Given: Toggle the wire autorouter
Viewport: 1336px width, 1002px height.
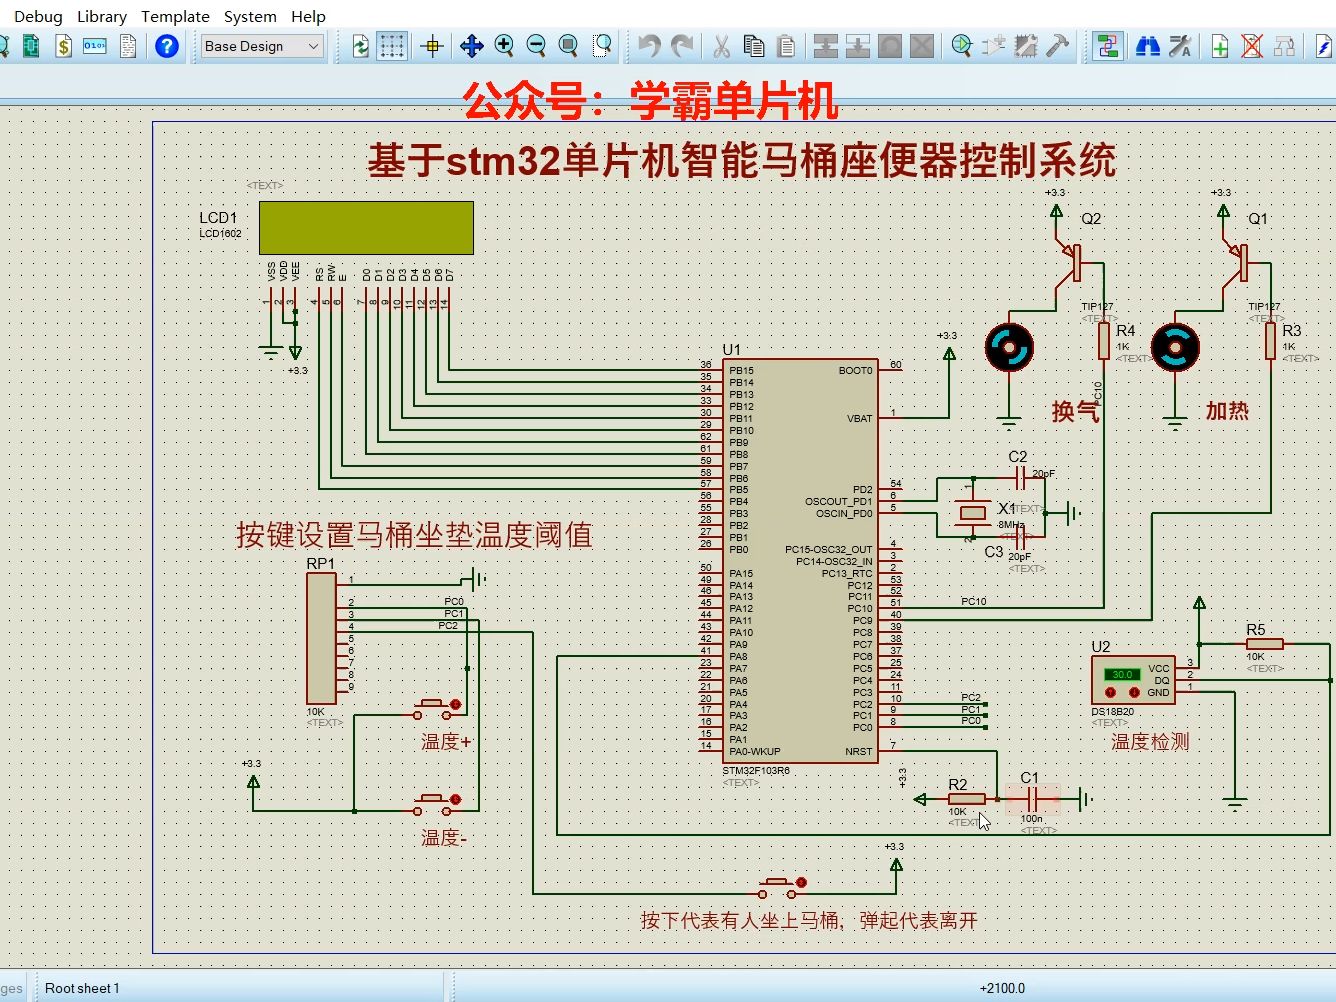Looking at the screenshot, I should click(1107, 46).
